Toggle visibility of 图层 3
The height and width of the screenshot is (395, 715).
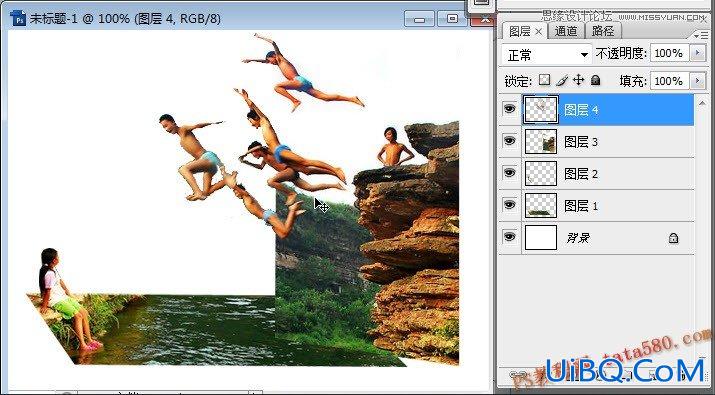509,141
